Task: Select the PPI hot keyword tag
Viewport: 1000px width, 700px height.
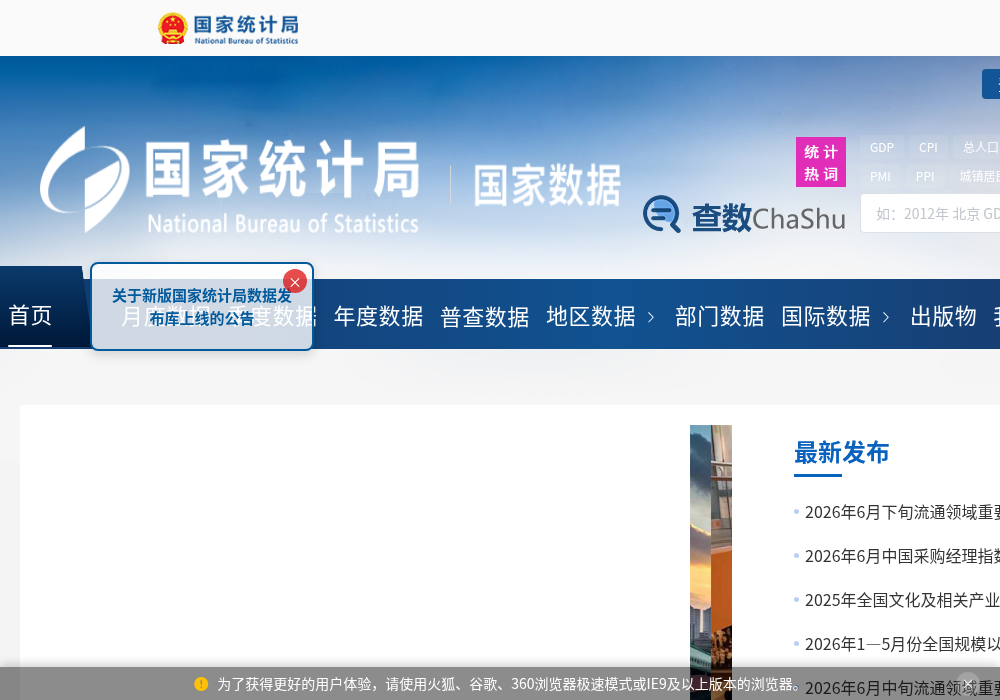Action: coord(925,176)
